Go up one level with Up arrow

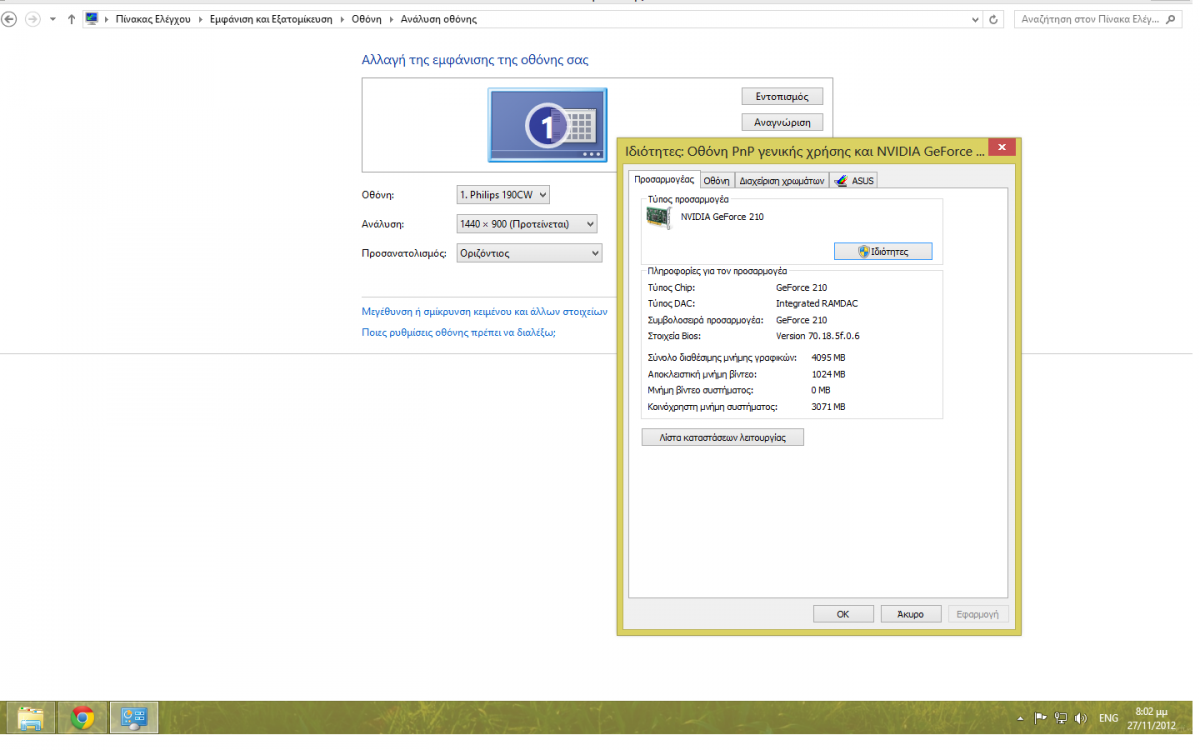pos(71,19)
